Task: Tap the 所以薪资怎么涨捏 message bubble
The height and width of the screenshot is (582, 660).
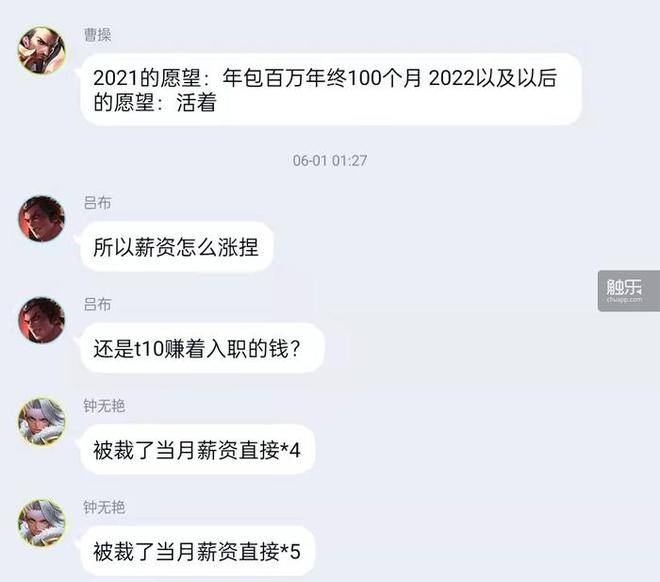Action: 177,247
